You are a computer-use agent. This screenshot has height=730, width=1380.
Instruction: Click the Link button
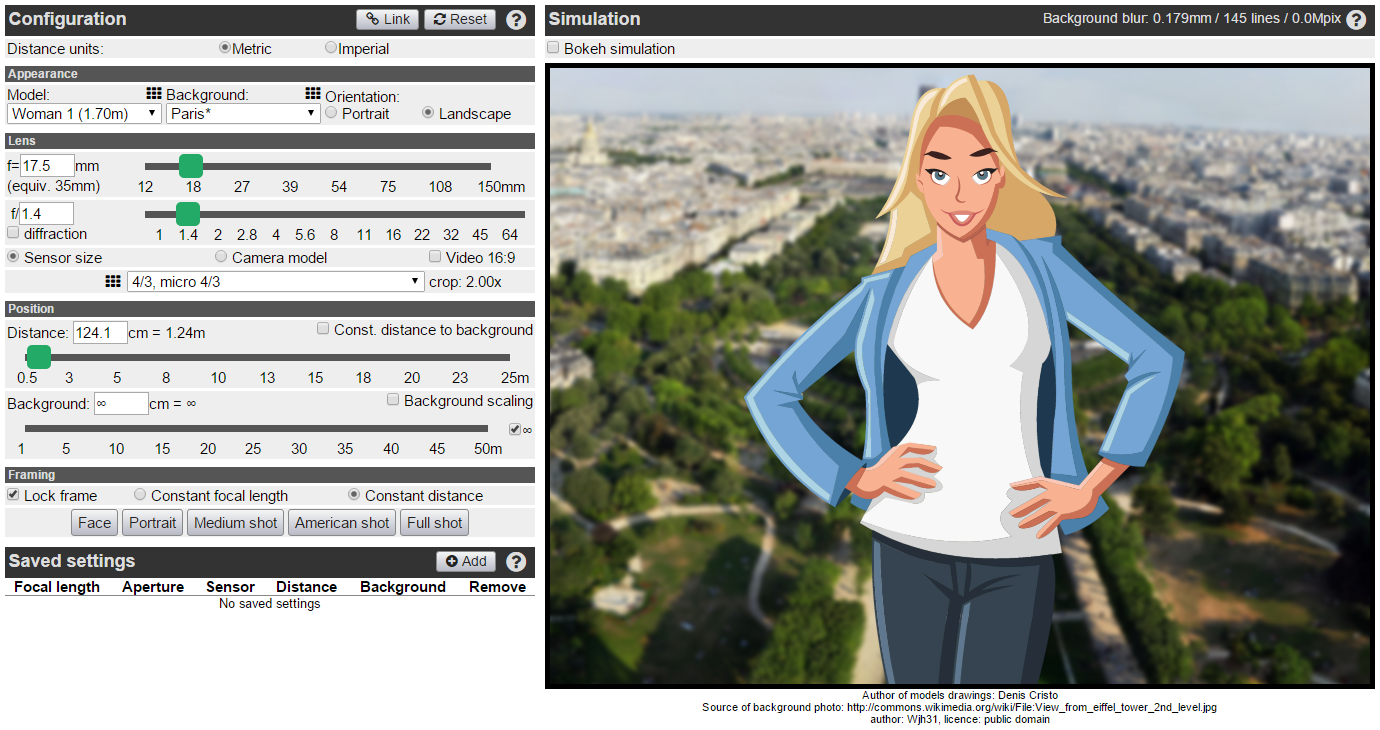(388, 19)
